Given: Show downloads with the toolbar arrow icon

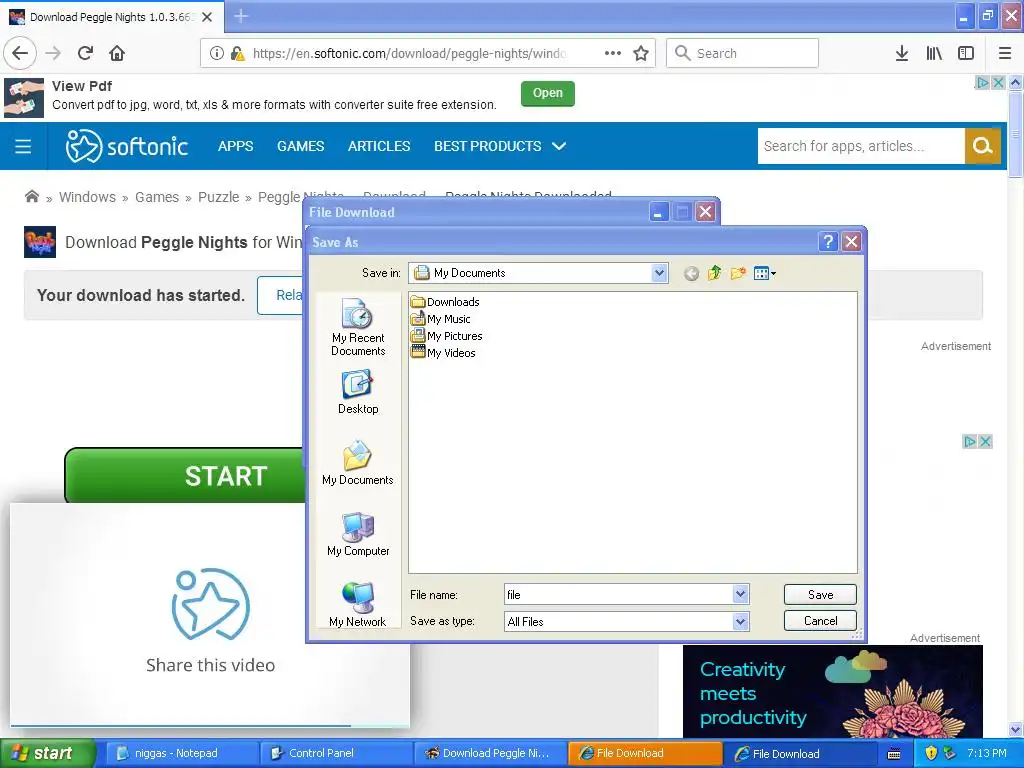Looking at the screenshot, I should [x=901, y=54].
